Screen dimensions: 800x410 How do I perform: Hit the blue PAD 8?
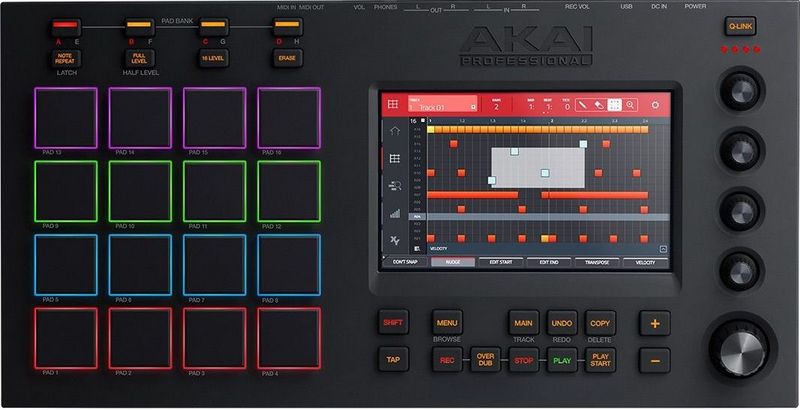(289, 265)
